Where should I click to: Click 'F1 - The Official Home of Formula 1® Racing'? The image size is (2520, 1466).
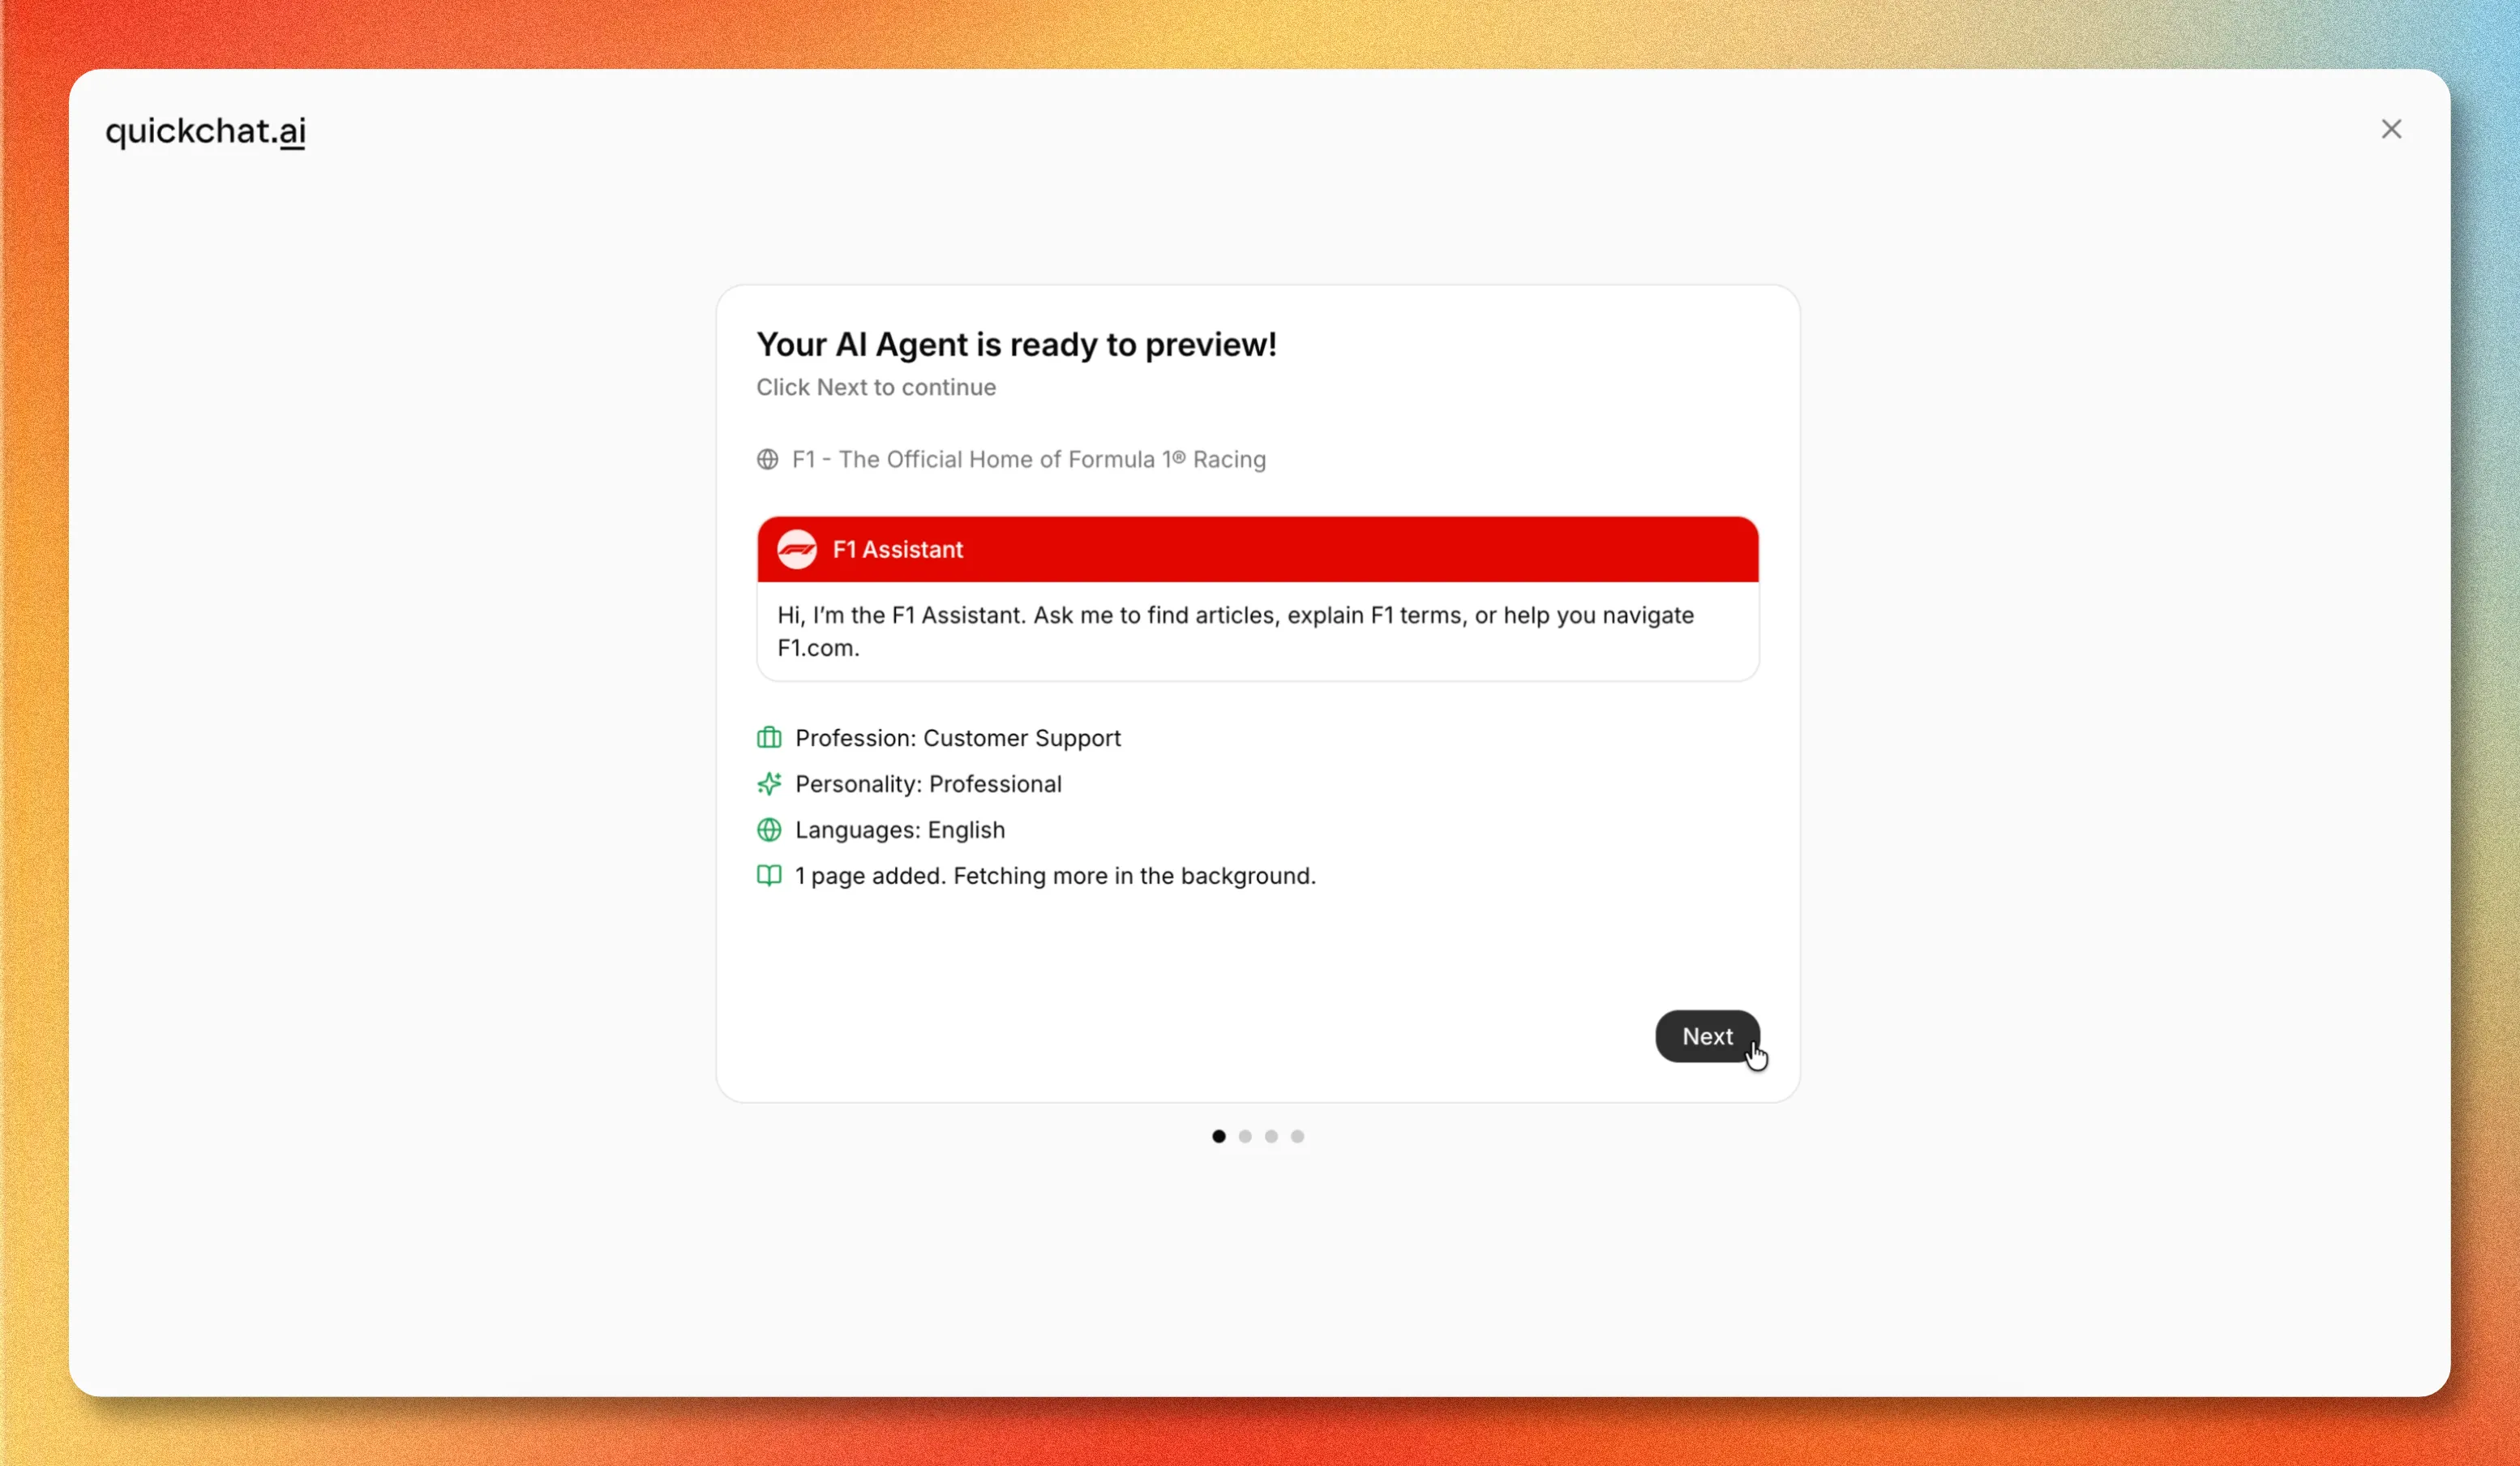coord(1029,459)
